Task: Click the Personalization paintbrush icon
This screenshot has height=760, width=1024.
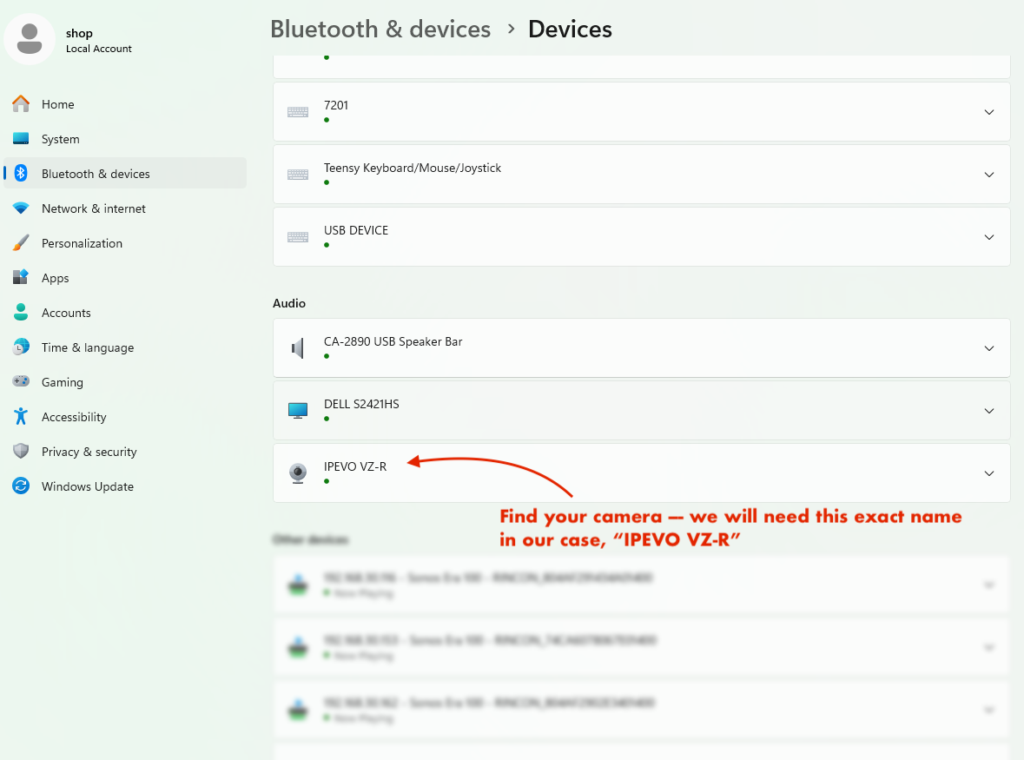Action: pyautogui.click(x=21, y=243)
